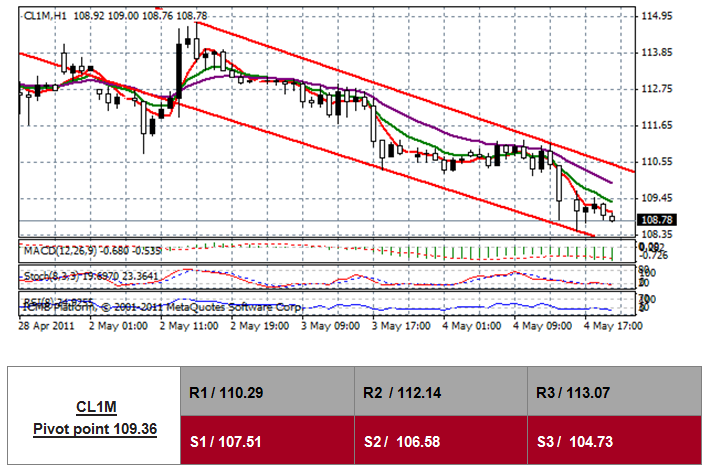Screen dimensions: 707x472
Task: Click the 110.55 price axis label
Action: (656, 162)
